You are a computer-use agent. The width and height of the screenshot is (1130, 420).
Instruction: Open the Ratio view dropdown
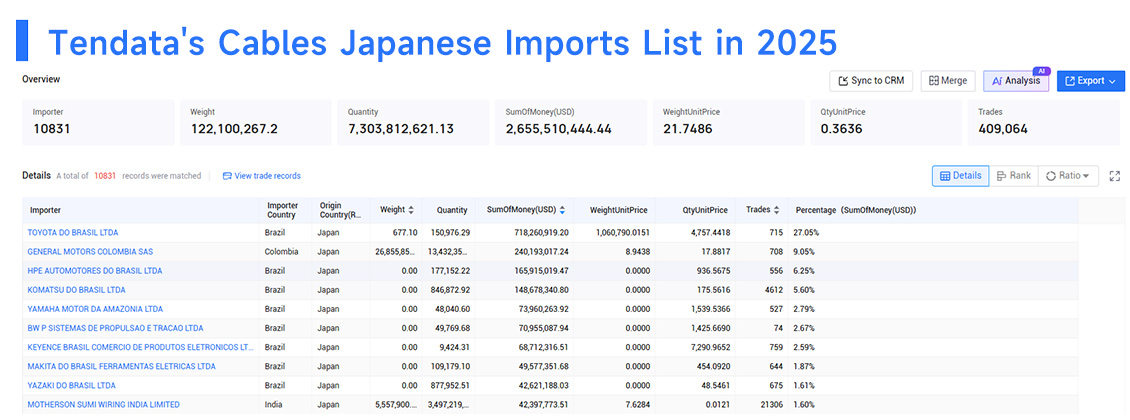point(1067,176)
